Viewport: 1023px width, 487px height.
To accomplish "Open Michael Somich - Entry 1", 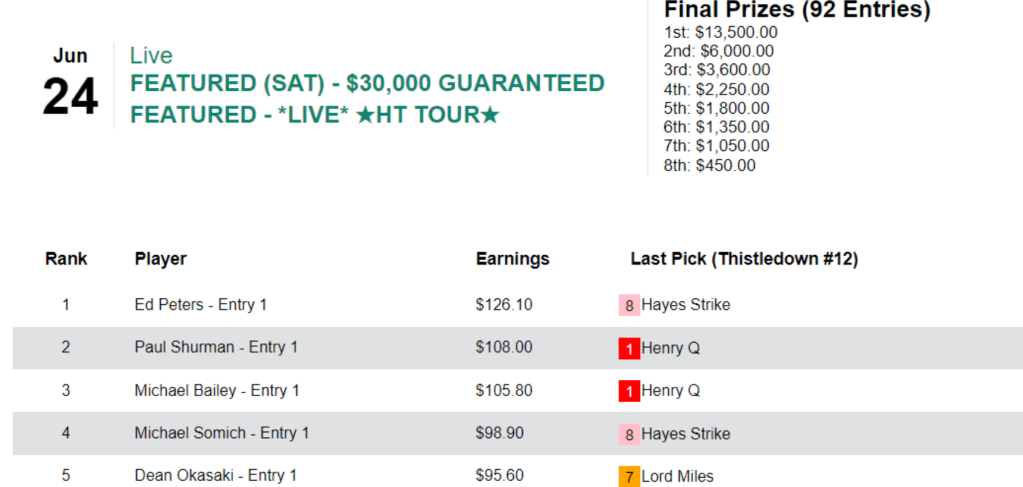I will tap(221, 433).
